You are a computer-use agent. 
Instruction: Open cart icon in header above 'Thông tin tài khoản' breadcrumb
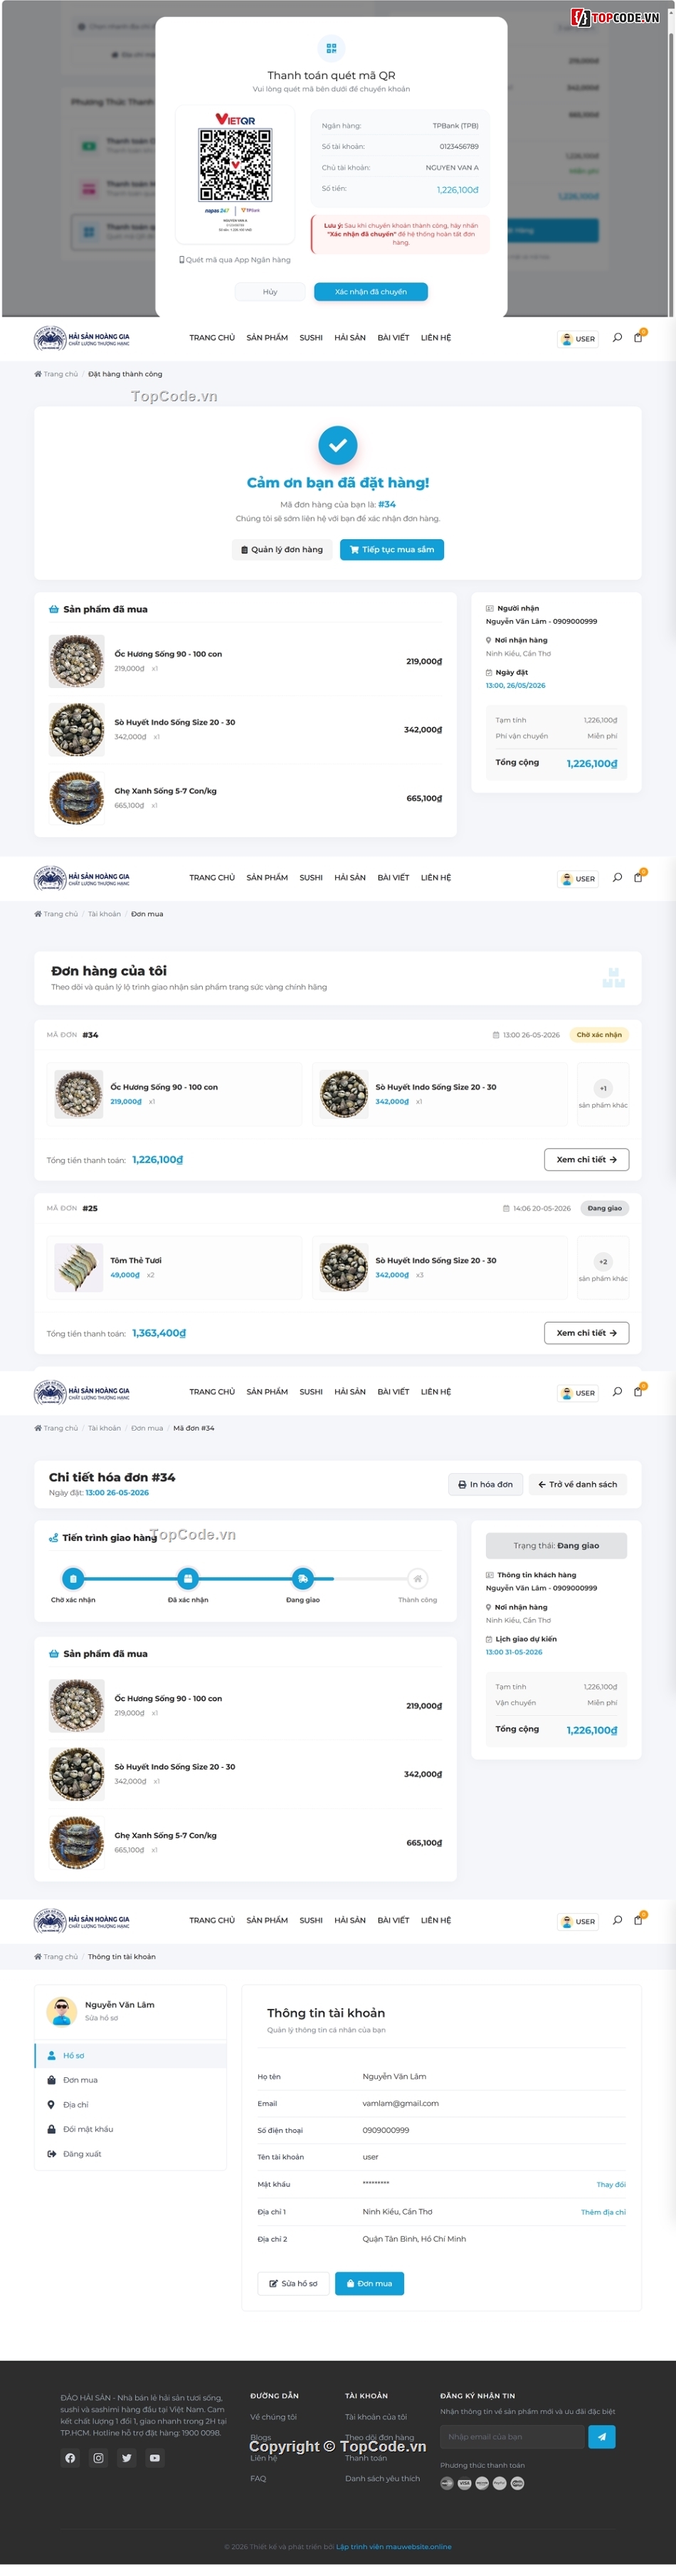(x=638, y=1920)
